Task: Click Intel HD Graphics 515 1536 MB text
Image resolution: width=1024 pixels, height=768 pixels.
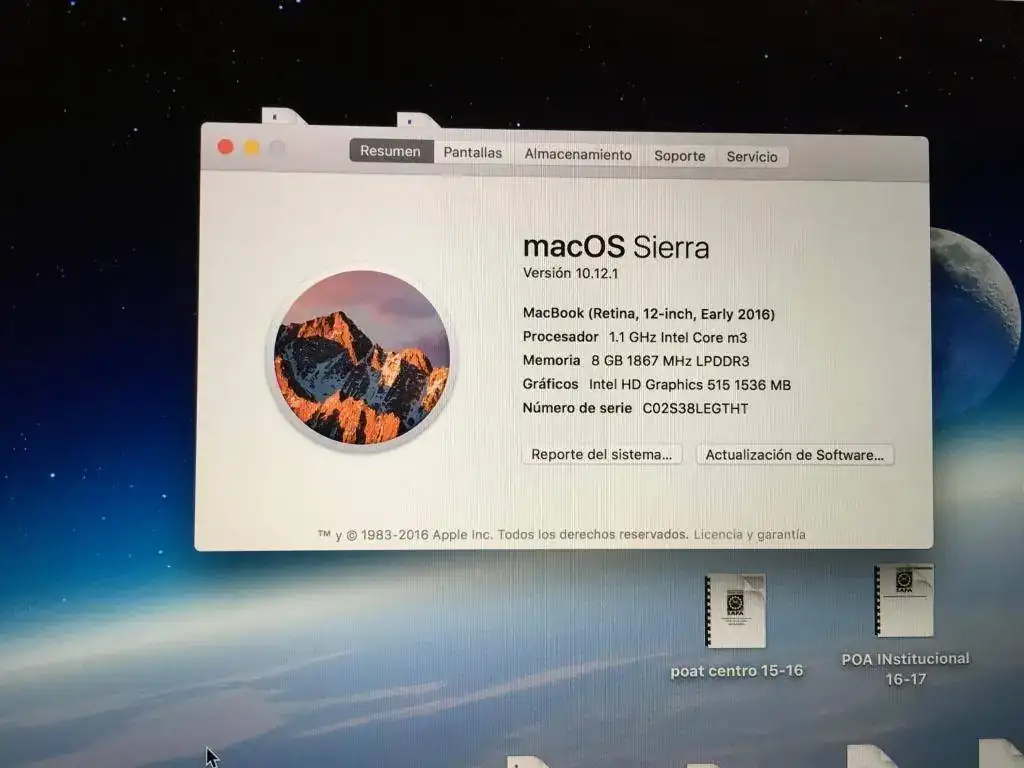Action: pos(690,385)
